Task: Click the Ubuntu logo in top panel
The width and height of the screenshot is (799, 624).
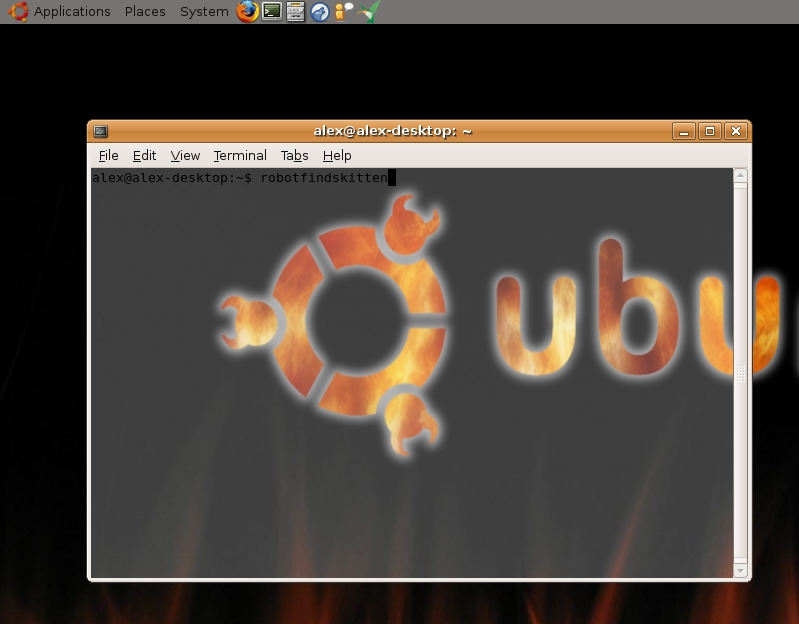Action: (18, 11)
